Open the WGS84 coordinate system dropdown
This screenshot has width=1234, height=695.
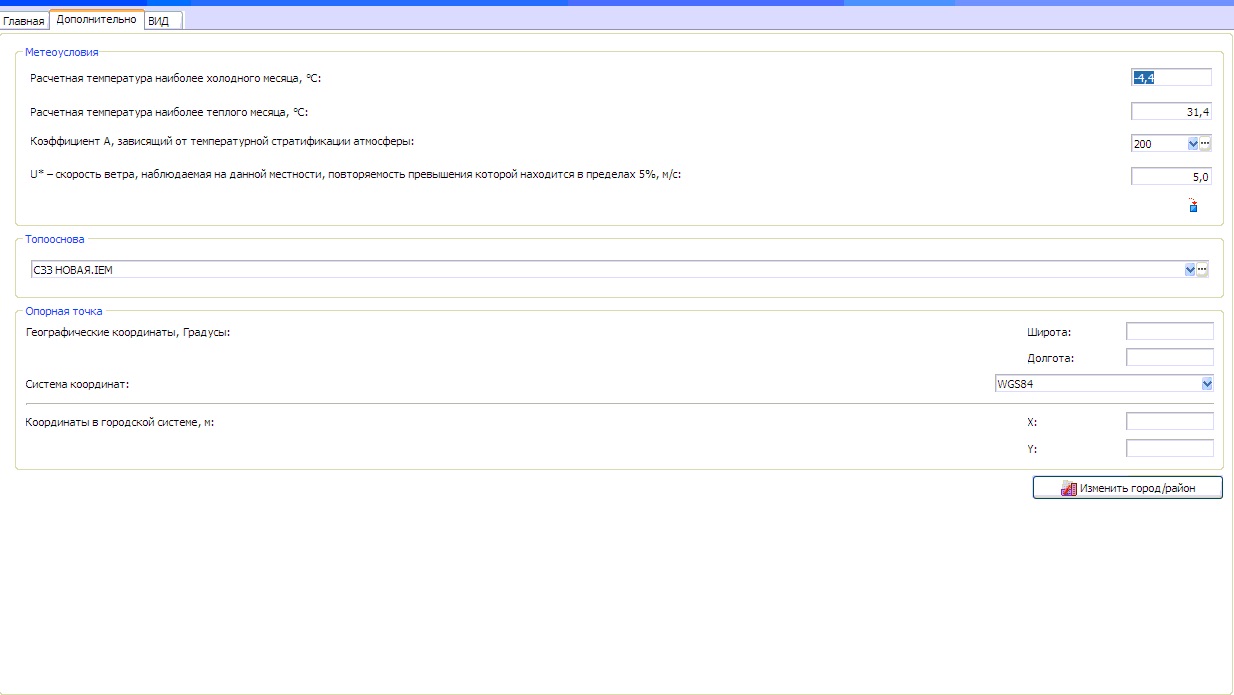(x=1207, y=383)
